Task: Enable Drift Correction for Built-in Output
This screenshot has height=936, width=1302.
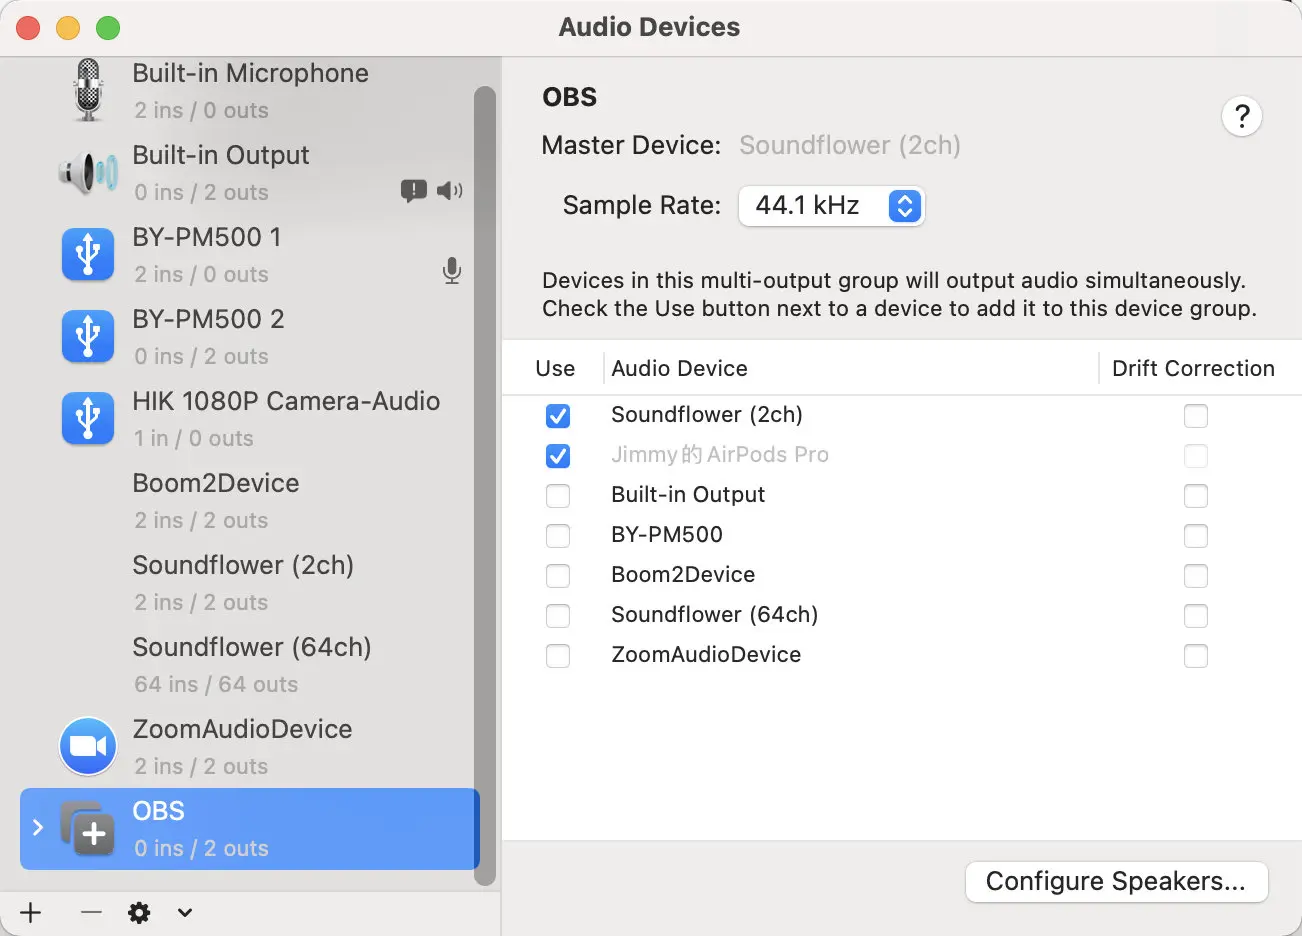Action: 1196,496
